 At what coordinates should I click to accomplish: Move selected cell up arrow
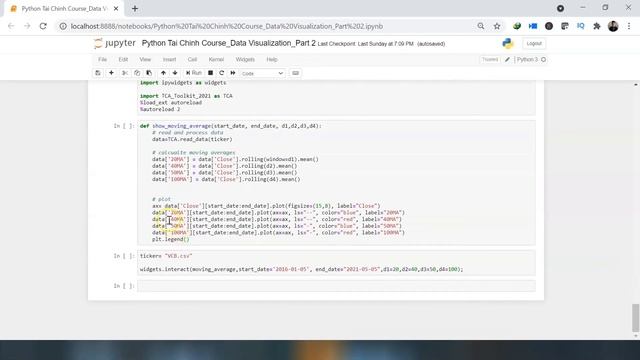163,73
